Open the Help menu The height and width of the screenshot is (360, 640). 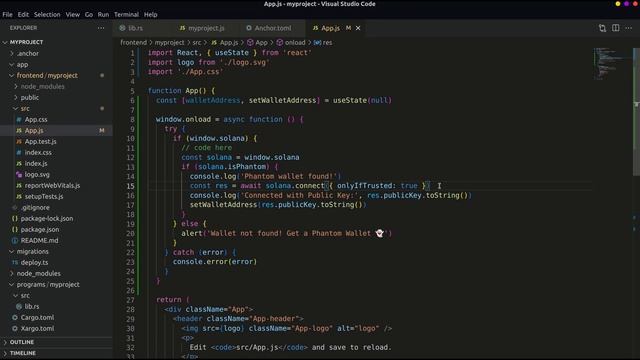(151, 14)
